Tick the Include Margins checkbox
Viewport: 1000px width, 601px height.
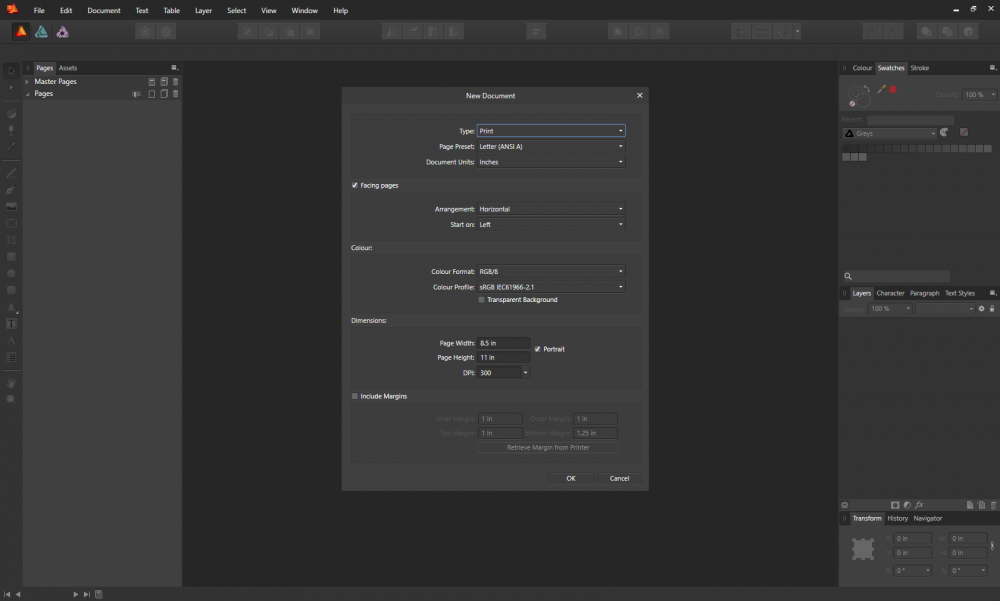click(x=355, y=396)
